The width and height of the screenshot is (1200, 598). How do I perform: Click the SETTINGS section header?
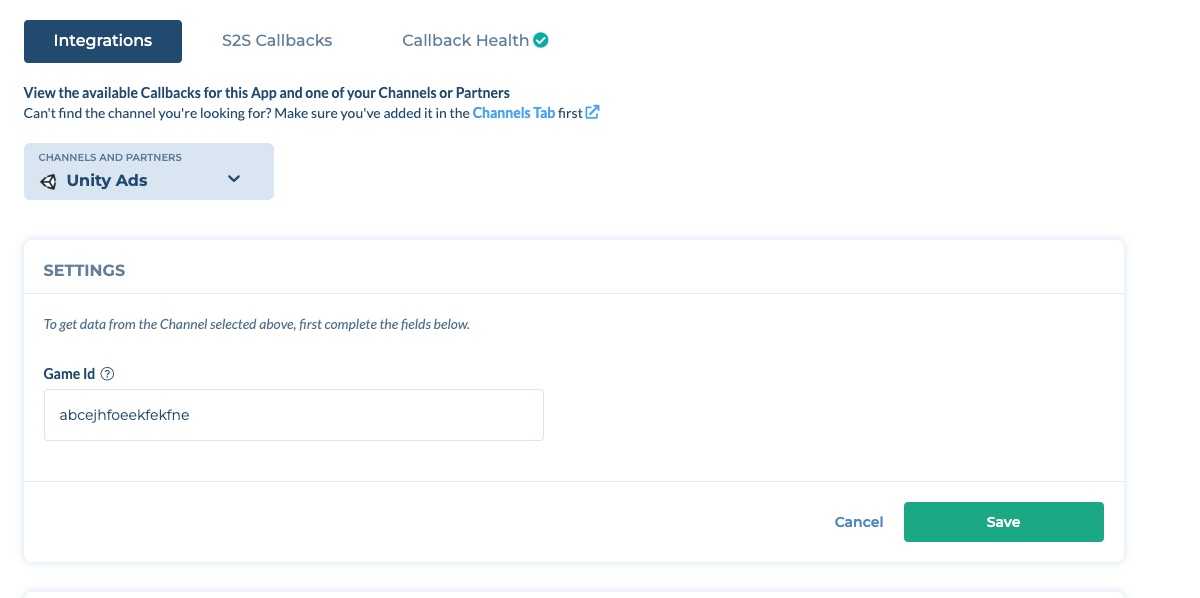click(84, 271)
